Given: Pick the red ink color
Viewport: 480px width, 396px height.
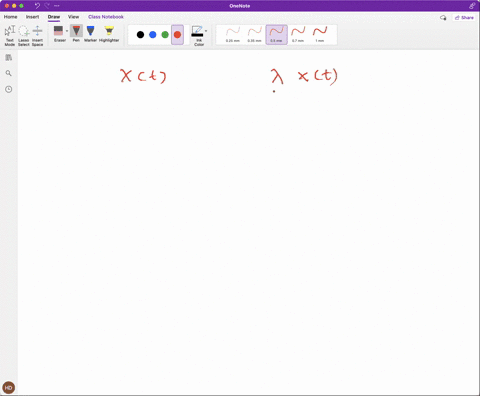Looking at the screenshot, I should coord(177,35).
